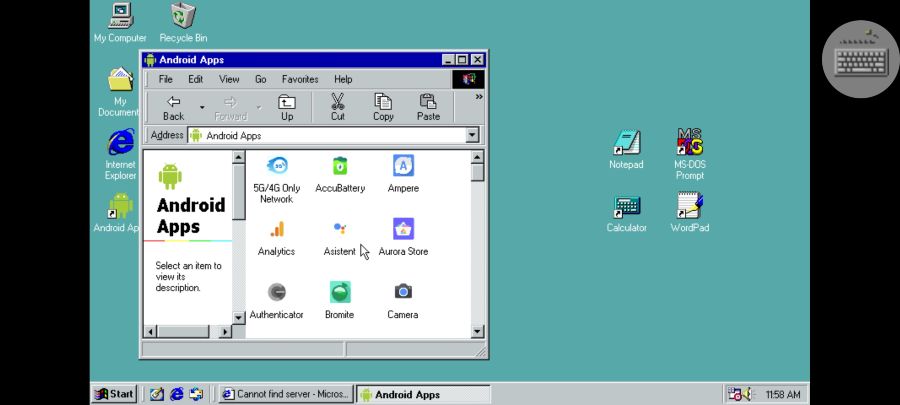This screenshot has height=405, width=900.
Task: Click the task scheduler tray icon
Action: [734, 394]
